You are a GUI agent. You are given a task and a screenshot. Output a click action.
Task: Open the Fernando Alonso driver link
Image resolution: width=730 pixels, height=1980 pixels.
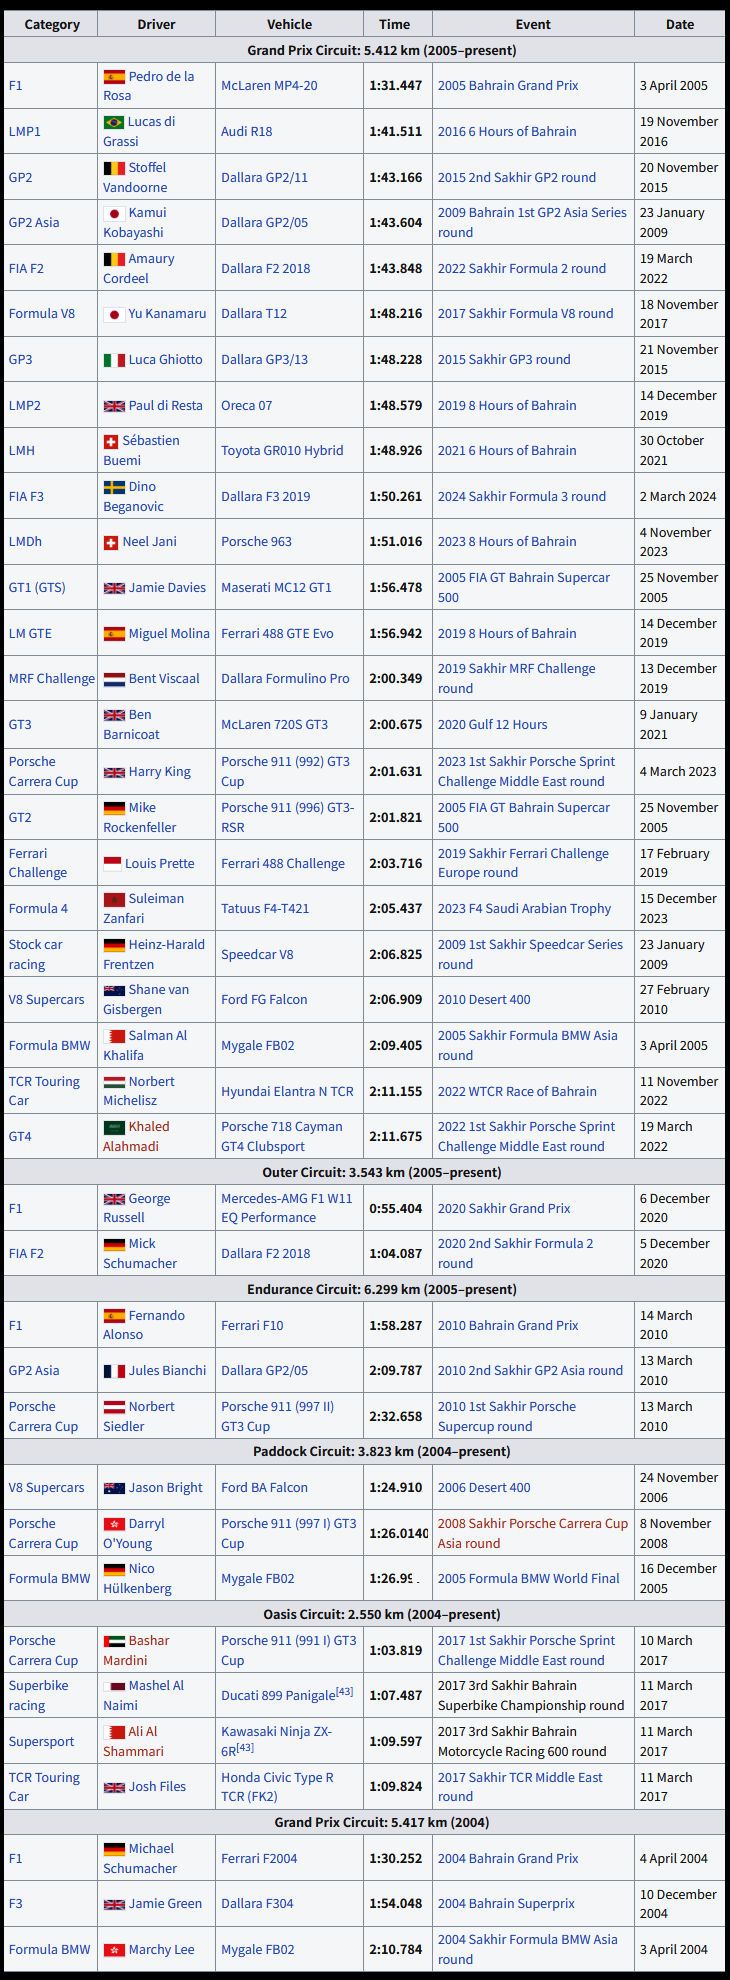(x=144, y=1325)
